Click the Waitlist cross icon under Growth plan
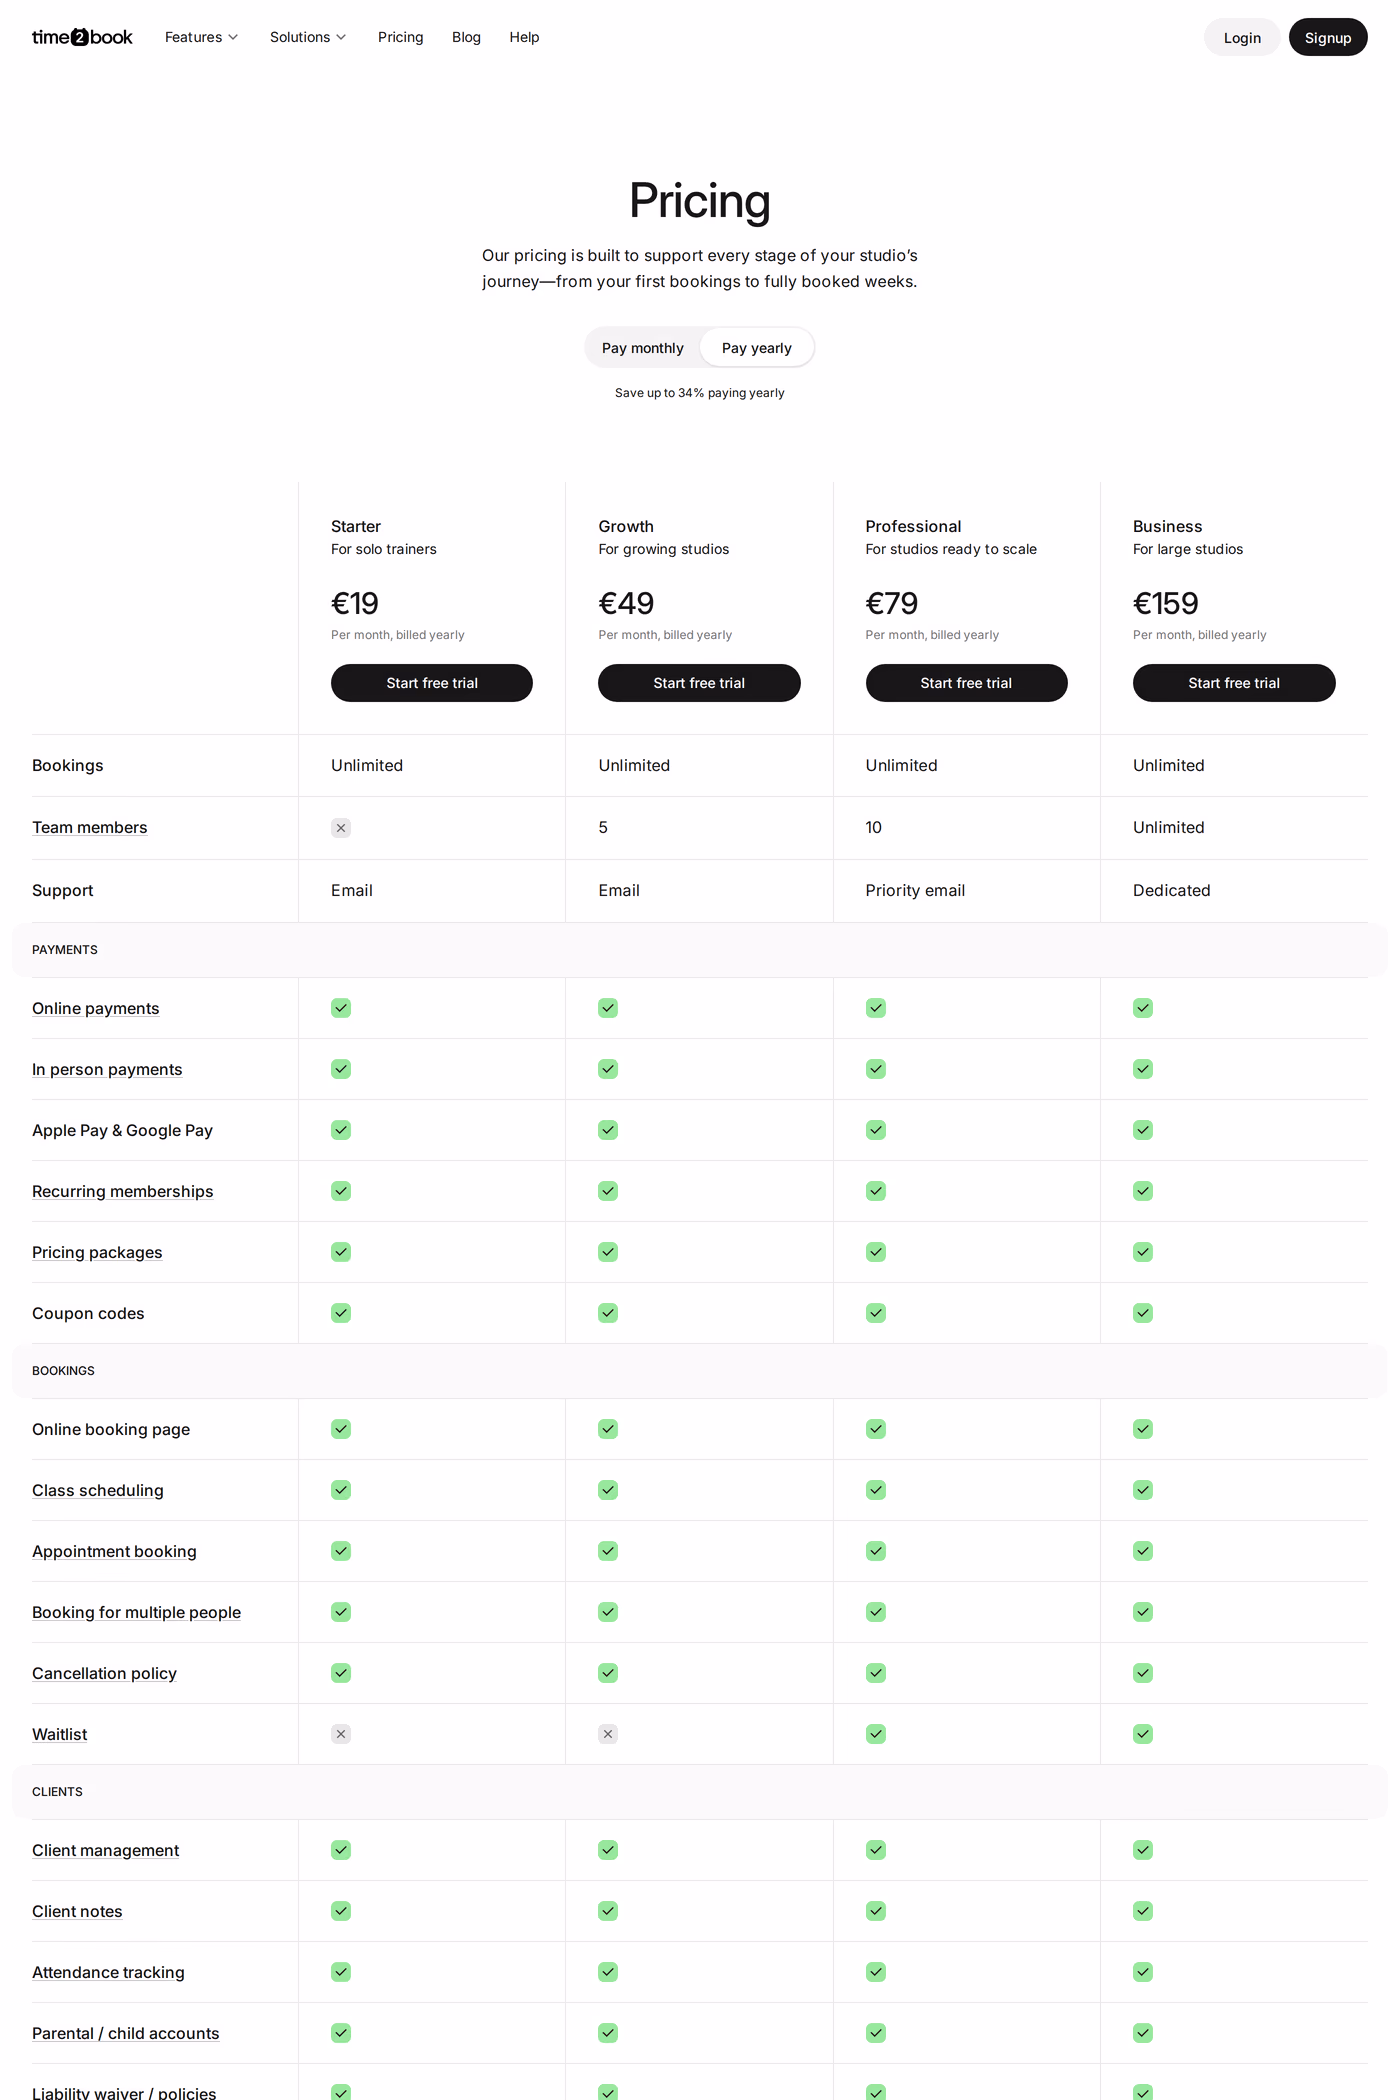Image resolution: width=1400 pixels, height=2100 pixels. tap(608, 1734)
